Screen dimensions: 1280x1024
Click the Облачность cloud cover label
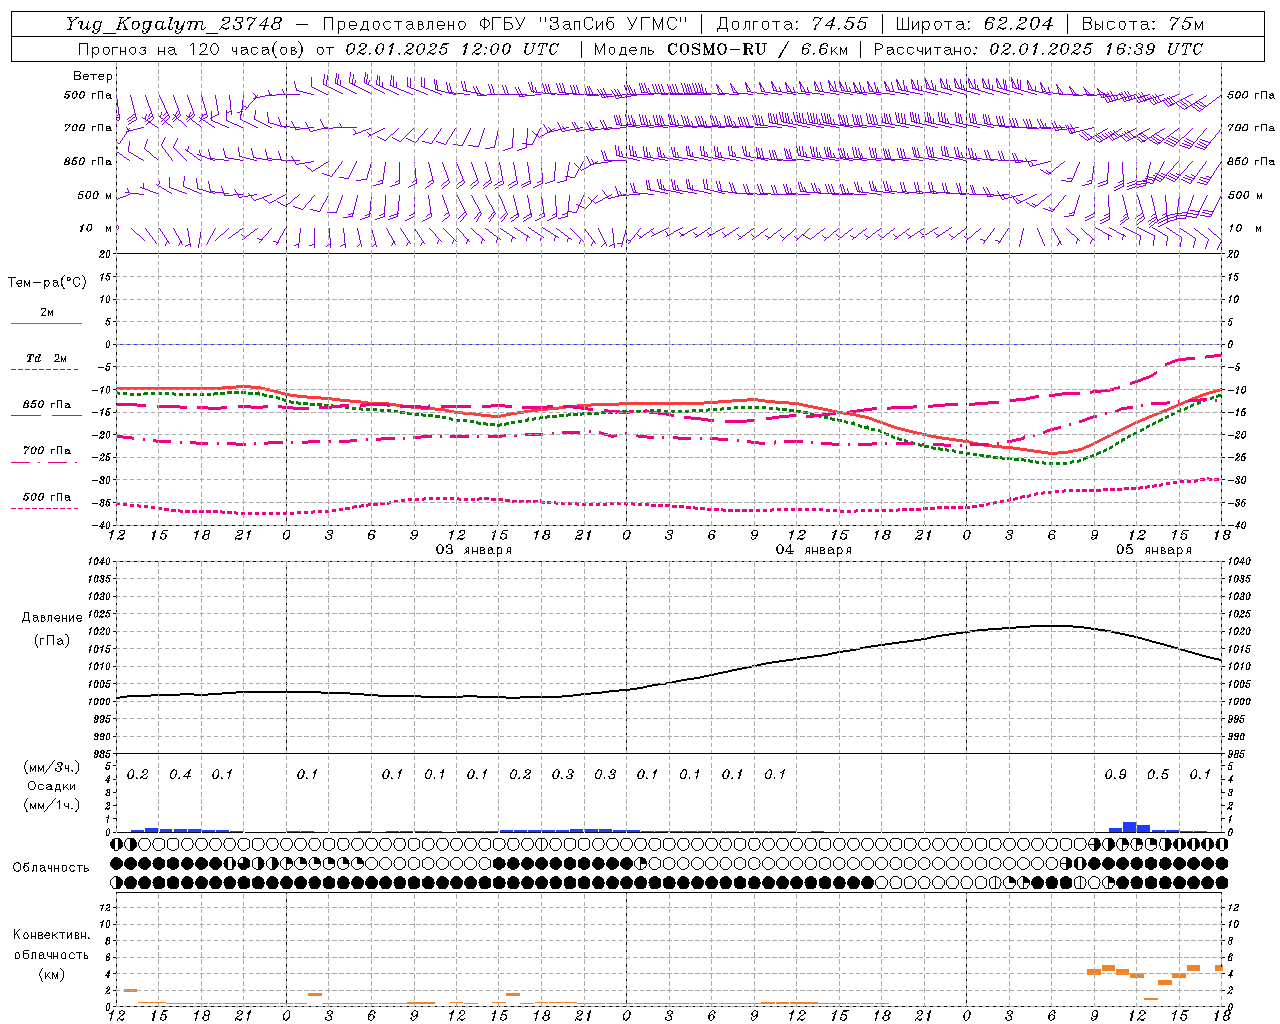point(51,867)
